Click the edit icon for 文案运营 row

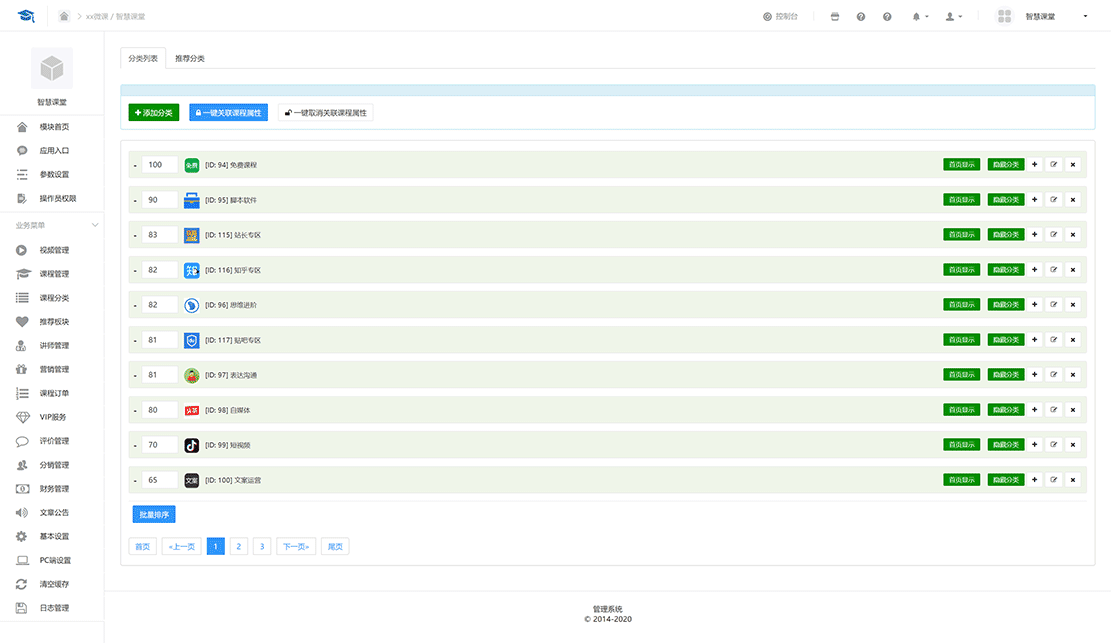(1053, 480)
